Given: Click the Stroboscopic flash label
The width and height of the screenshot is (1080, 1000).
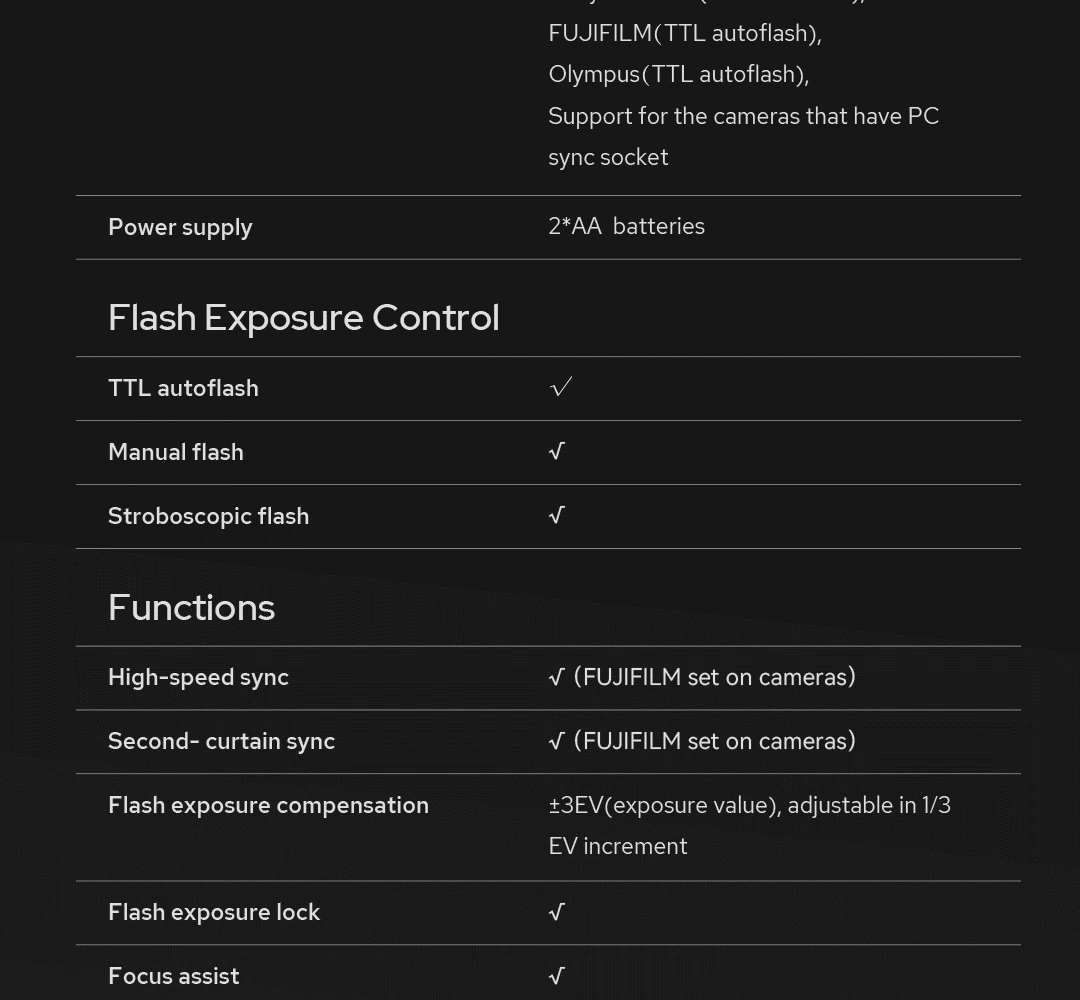Looking at the screenshot, I should point(208,516).
